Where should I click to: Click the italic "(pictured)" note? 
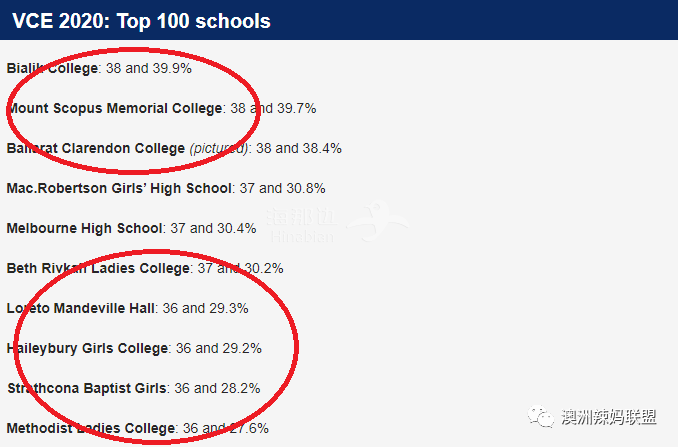tap(219, 149)
